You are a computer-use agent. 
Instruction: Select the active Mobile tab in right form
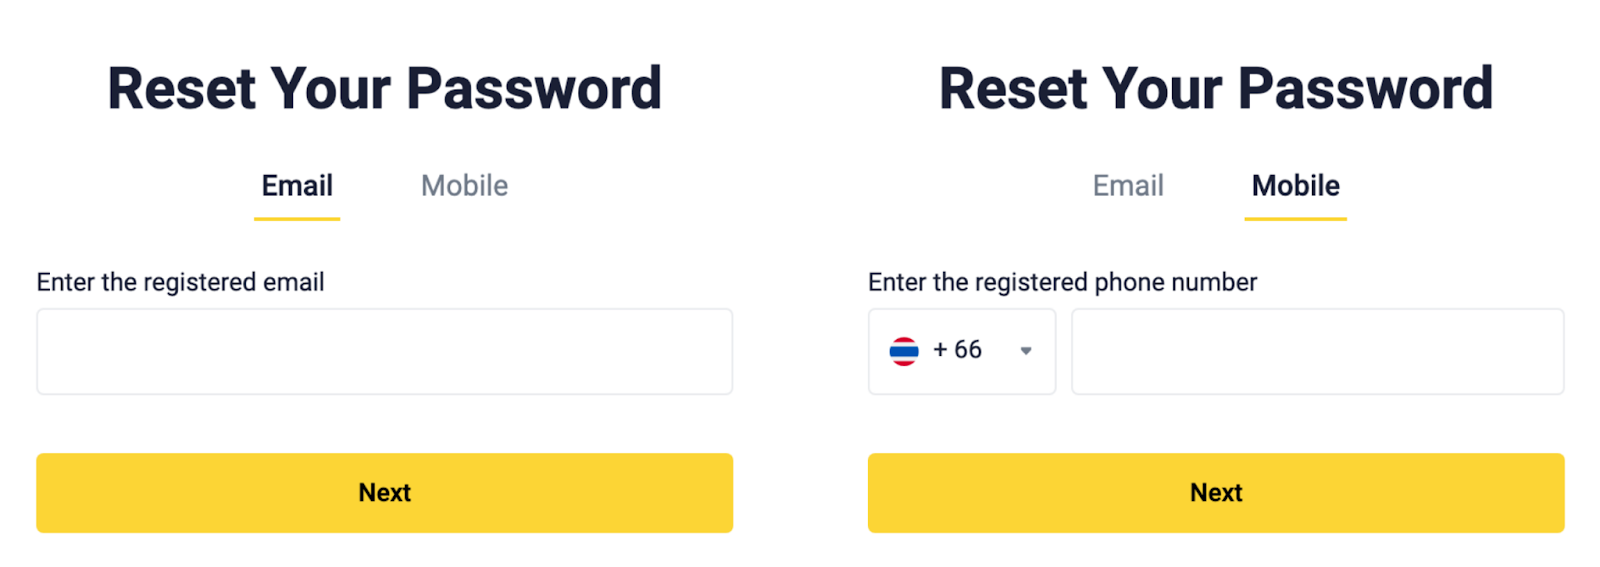point(1295,186)
